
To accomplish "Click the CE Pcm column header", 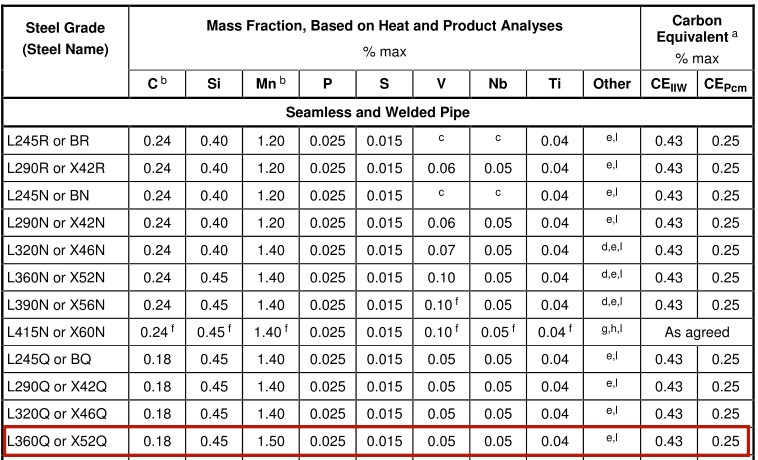I will pyautogui.click(x=725, y=85).
